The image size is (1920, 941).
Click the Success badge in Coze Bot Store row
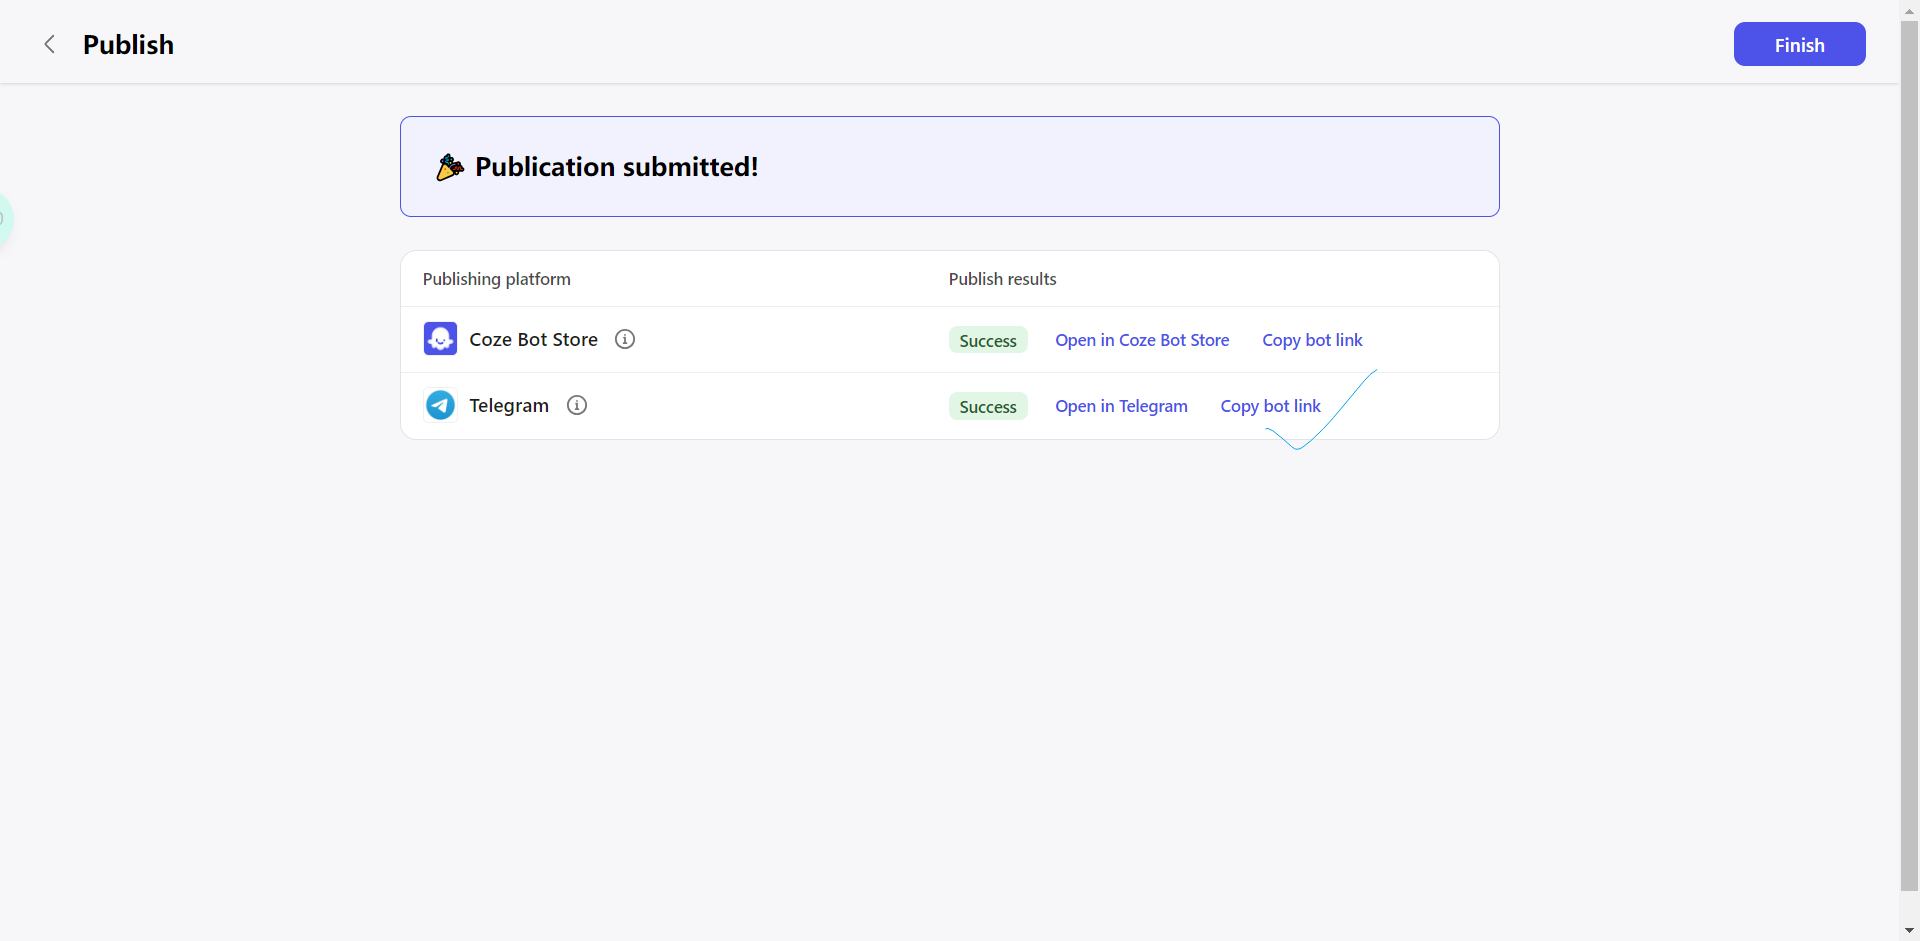(988, 340)
